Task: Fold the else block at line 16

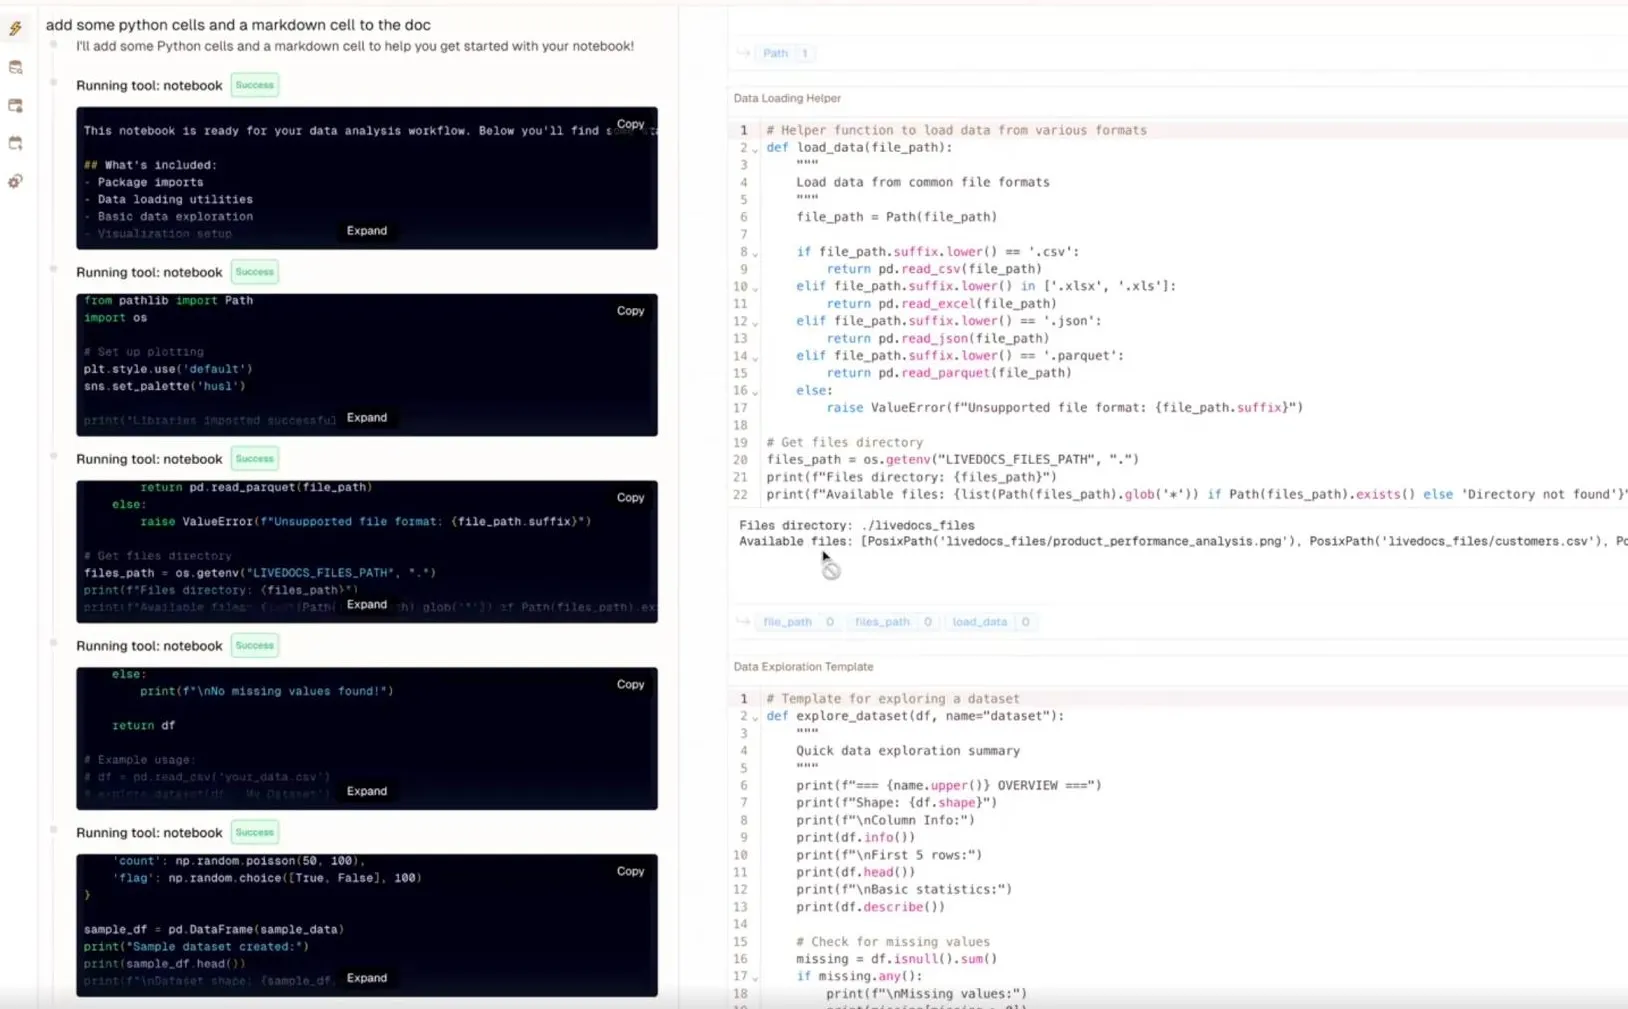Action: [755, 392]
